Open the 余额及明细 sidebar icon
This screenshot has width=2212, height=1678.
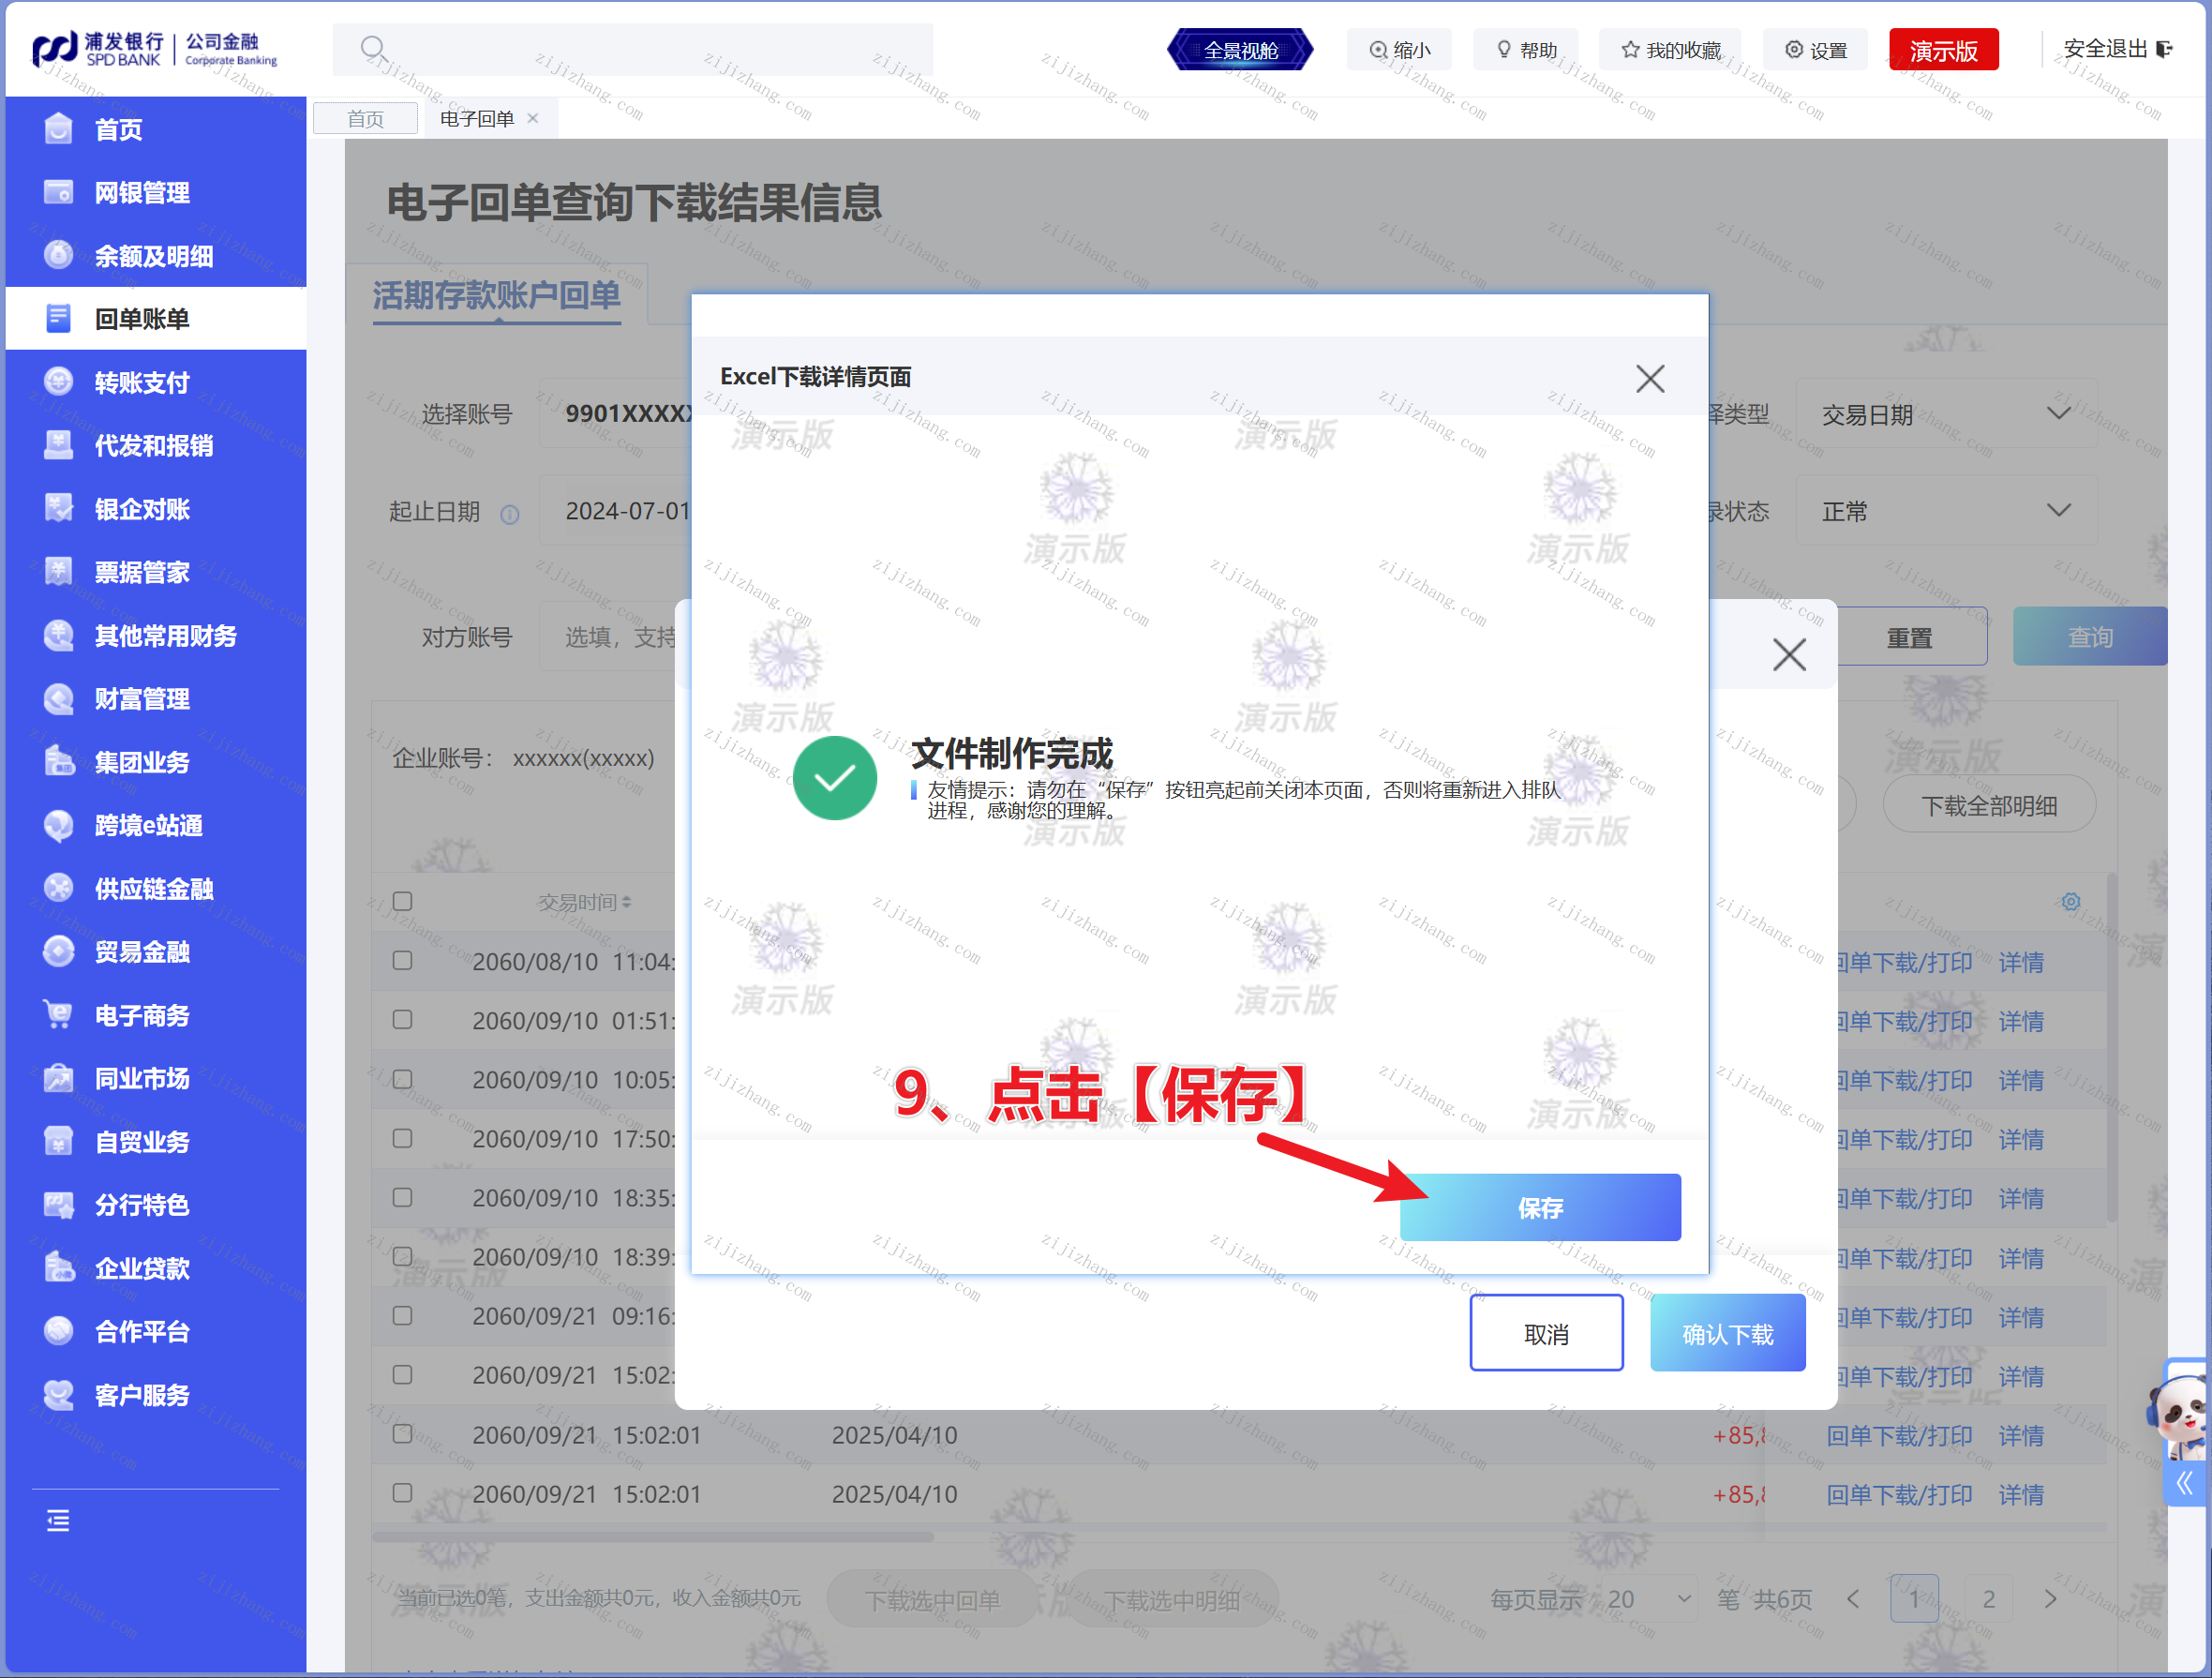pos(58,256)
